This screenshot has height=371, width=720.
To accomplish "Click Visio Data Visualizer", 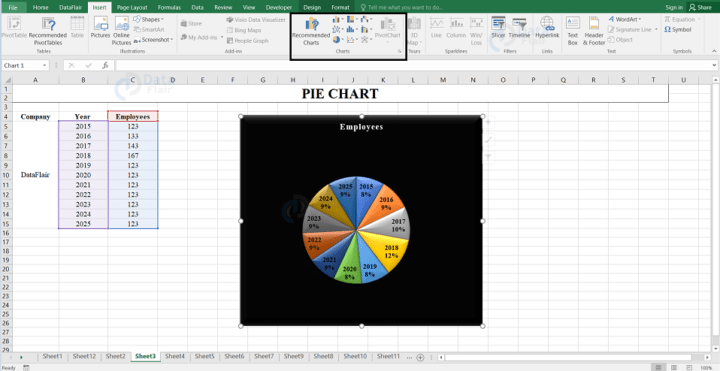I will [x=256, y=20].
